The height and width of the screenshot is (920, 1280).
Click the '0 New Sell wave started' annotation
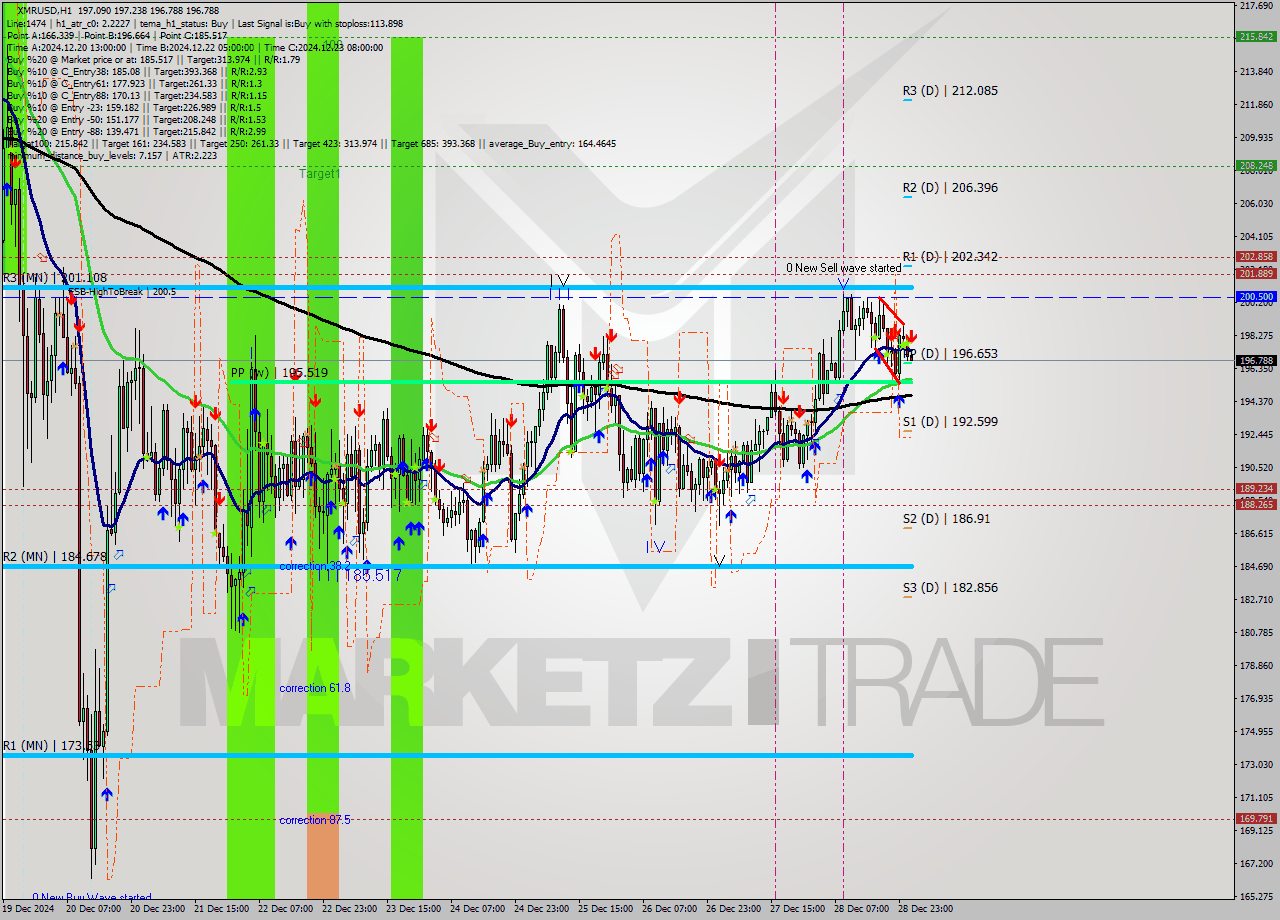click(843, 268)
